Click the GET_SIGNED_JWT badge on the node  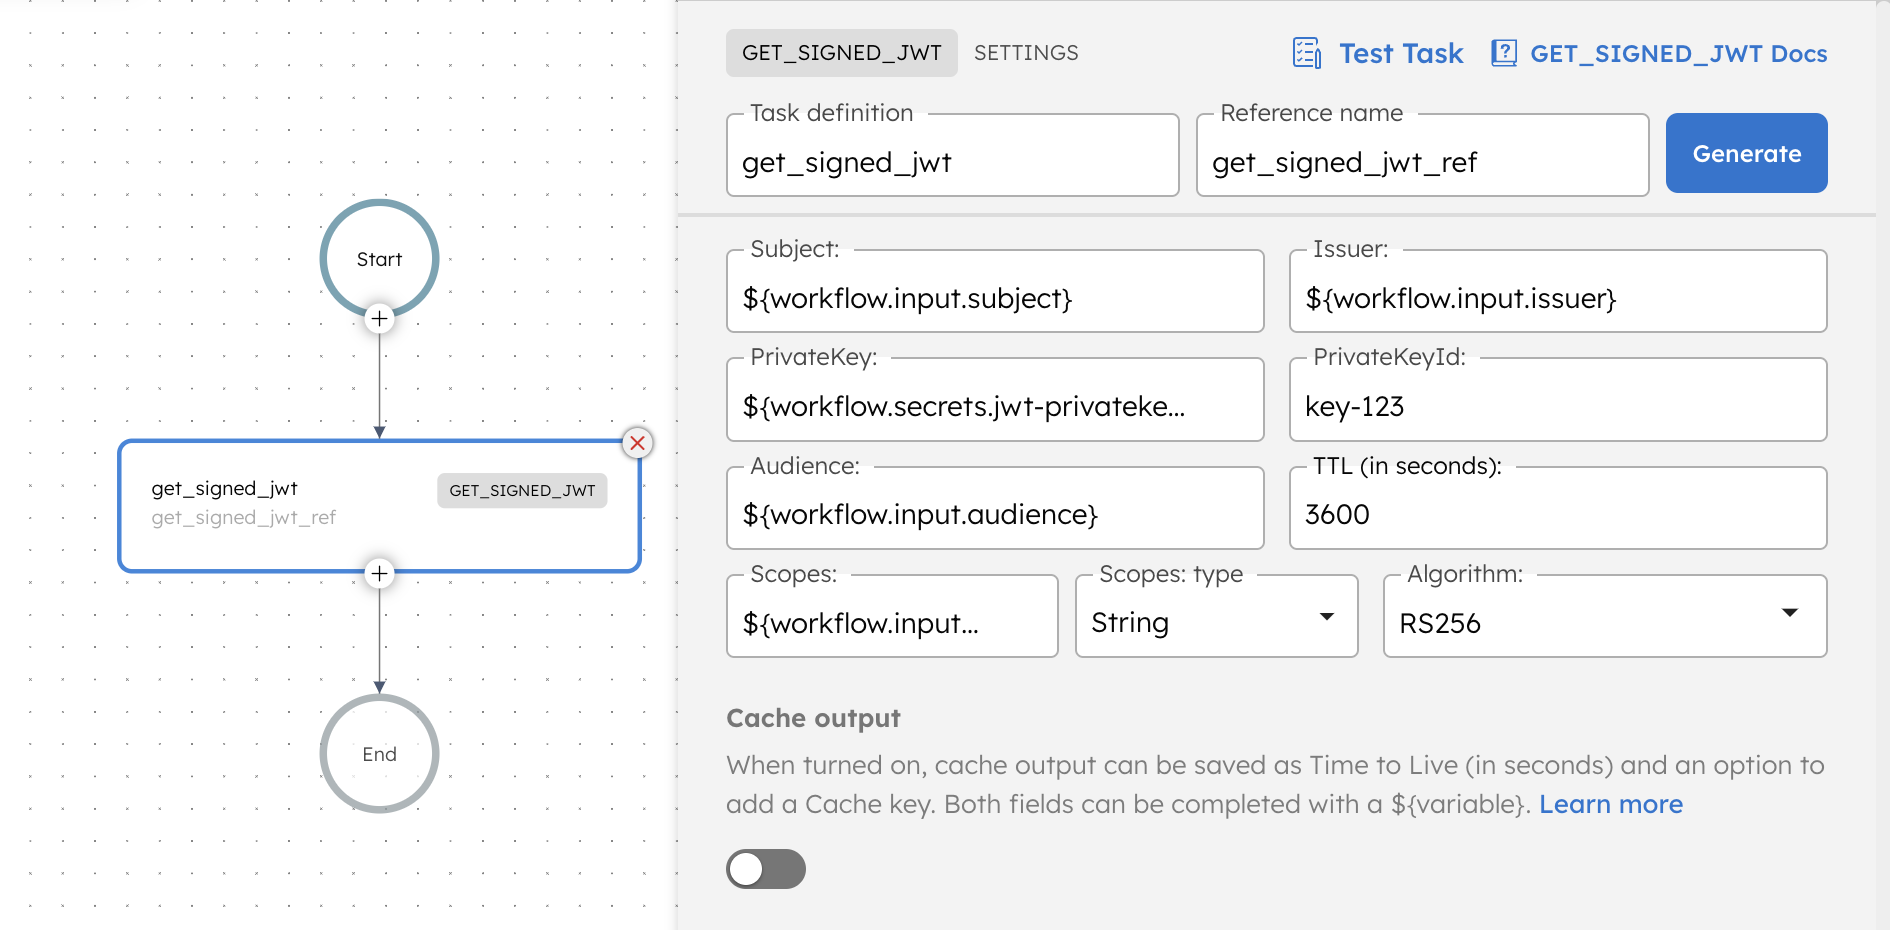tap(522, 490)
